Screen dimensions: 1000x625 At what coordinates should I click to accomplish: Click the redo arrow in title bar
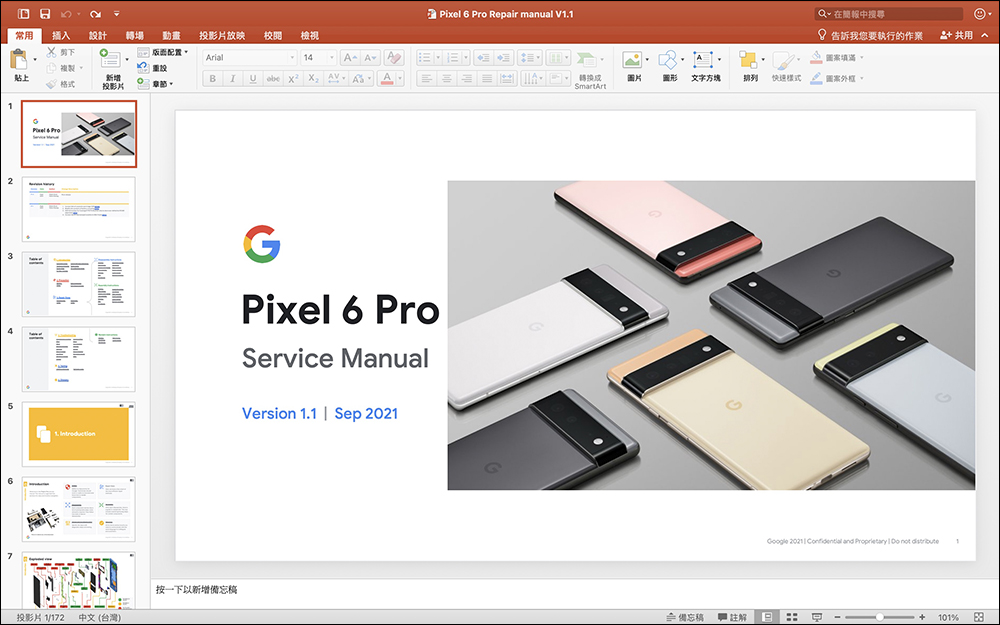[x=95, y=13]
